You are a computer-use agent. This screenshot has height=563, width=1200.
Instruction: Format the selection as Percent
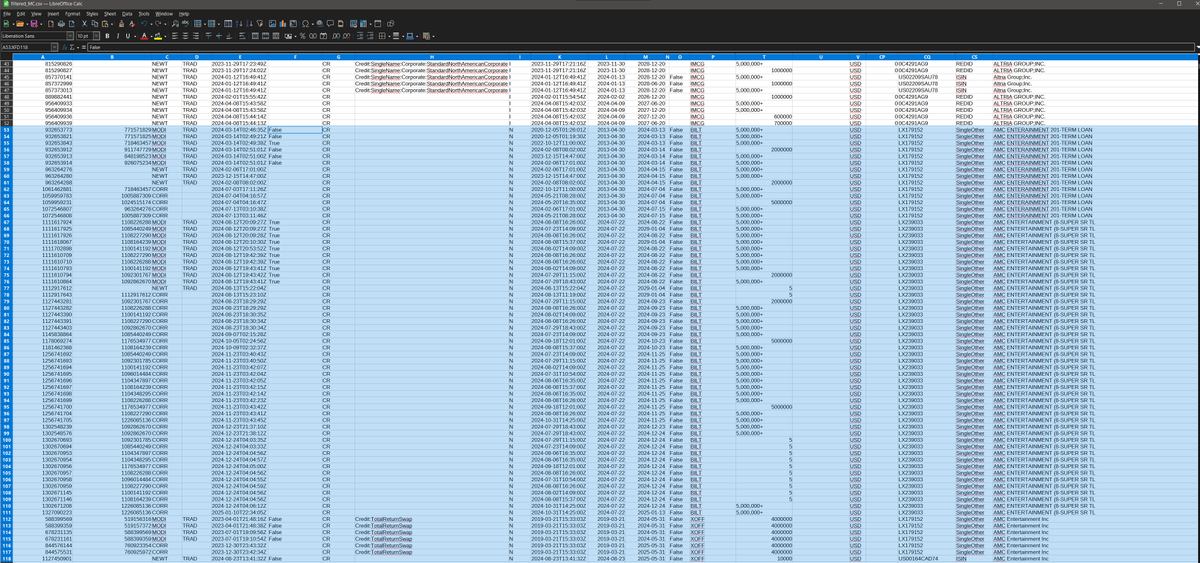pos(302,36)
